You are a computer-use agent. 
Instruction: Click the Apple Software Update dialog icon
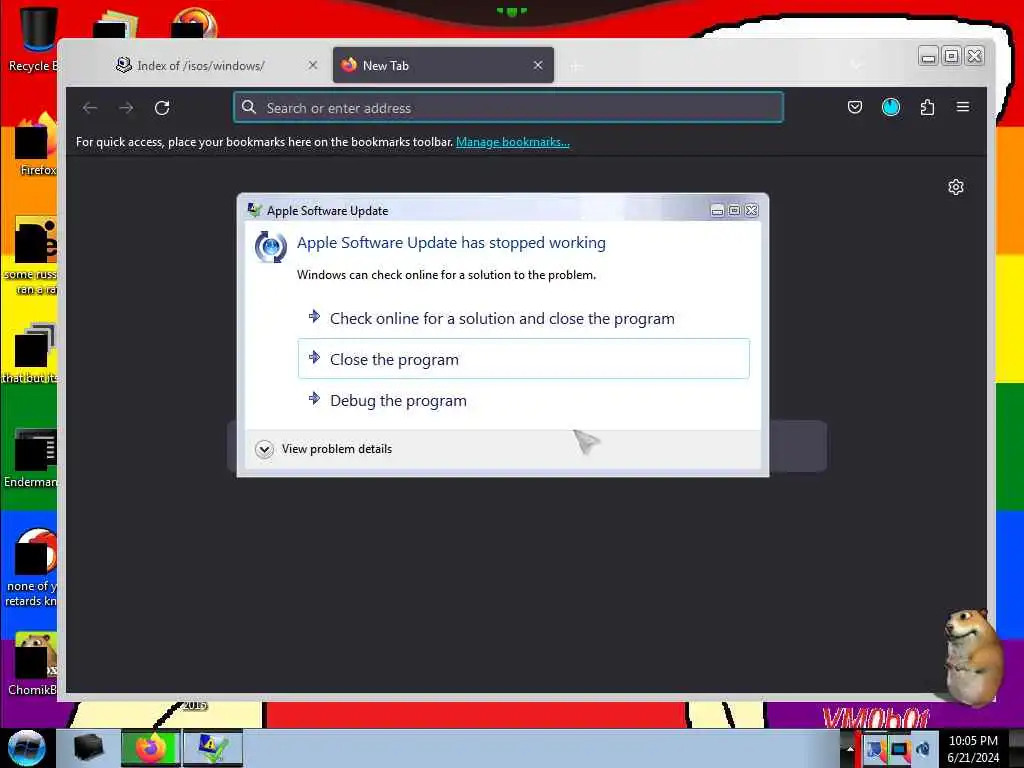(254, 210)
